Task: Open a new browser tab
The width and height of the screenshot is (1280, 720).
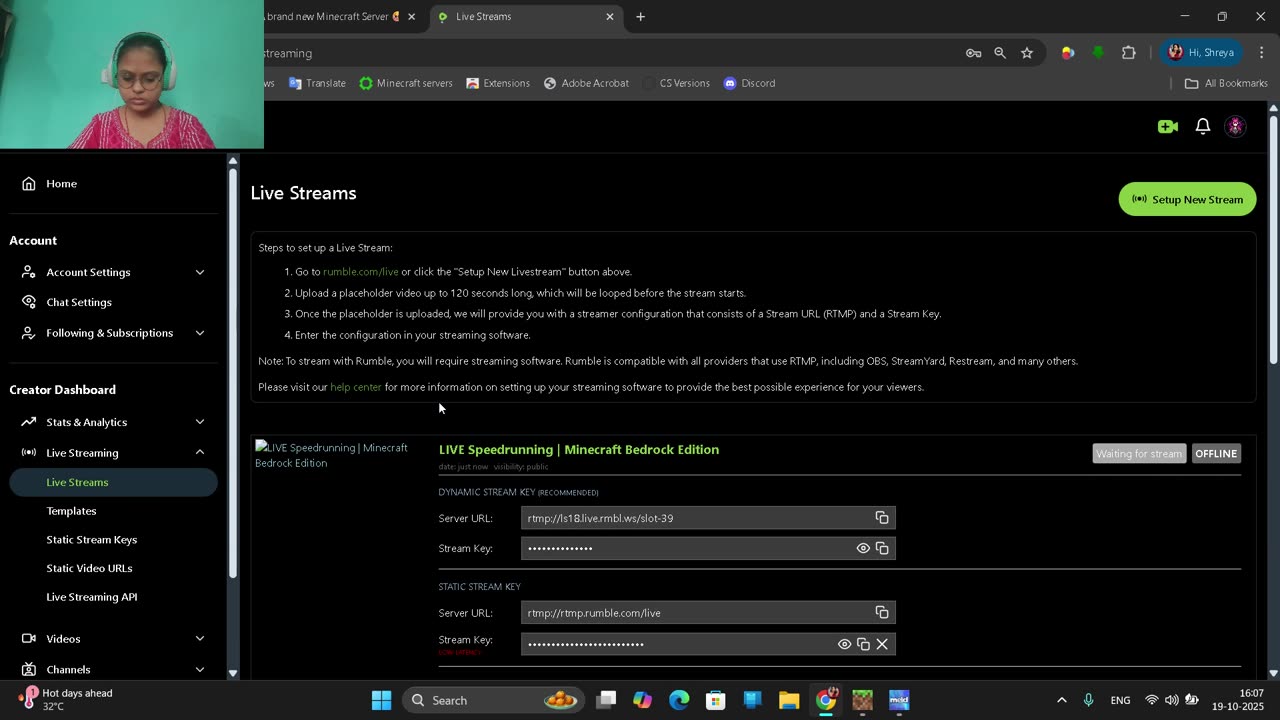Action: pos(641,17)
